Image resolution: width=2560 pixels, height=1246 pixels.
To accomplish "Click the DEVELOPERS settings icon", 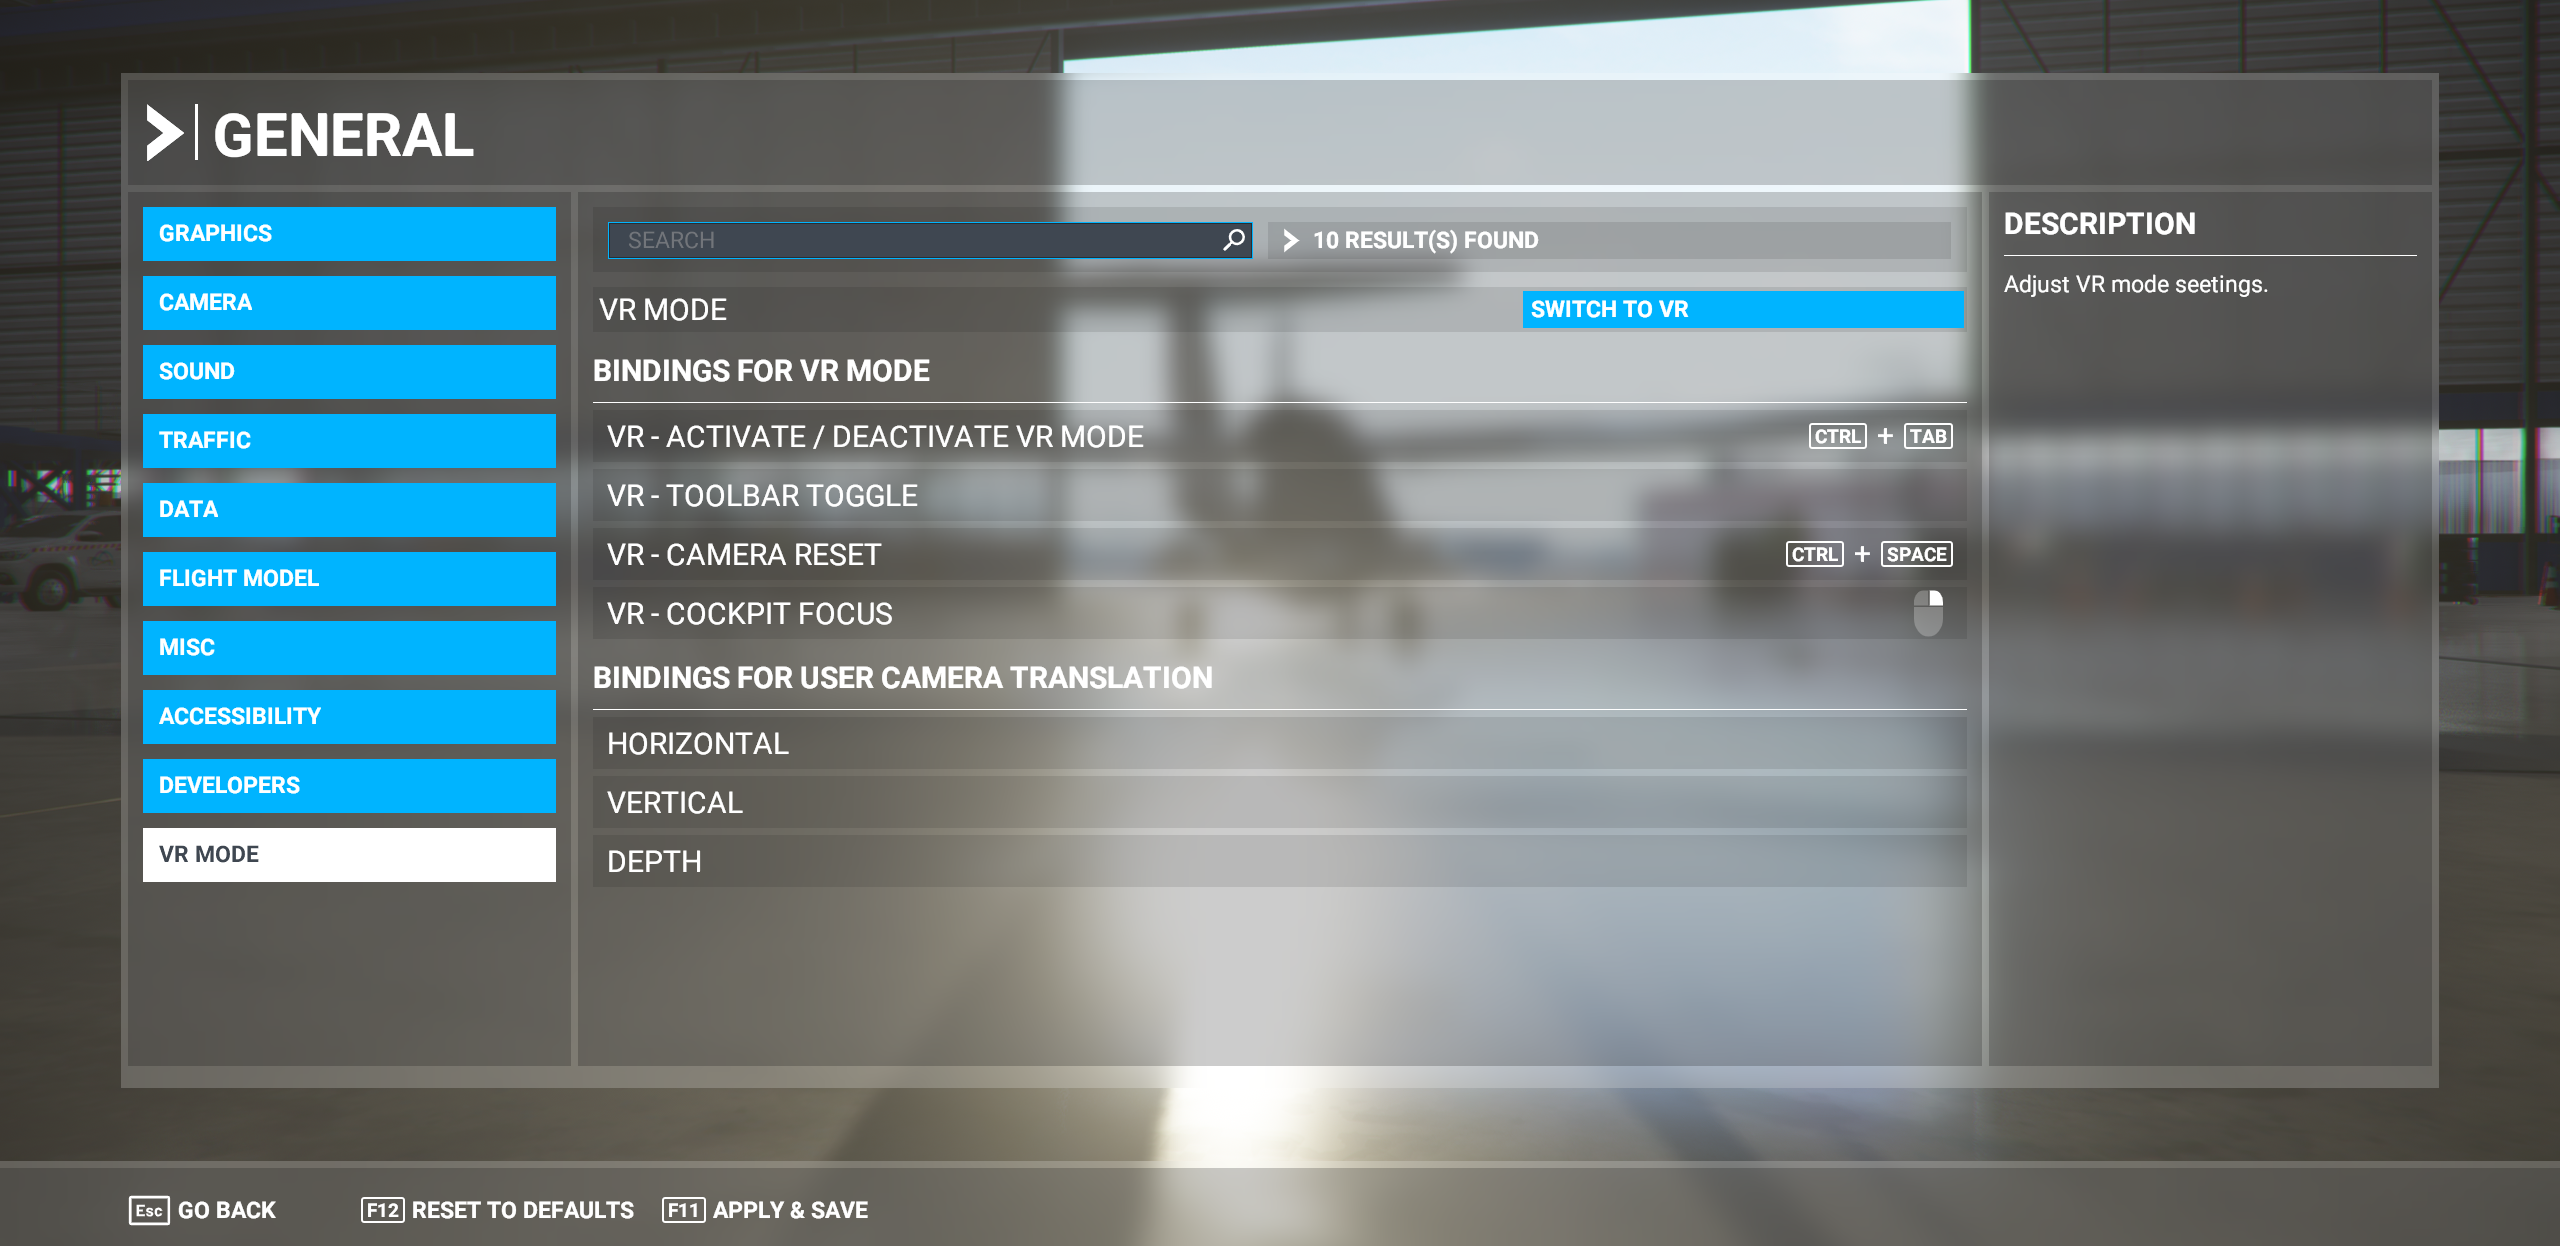I will pos(348,785).
